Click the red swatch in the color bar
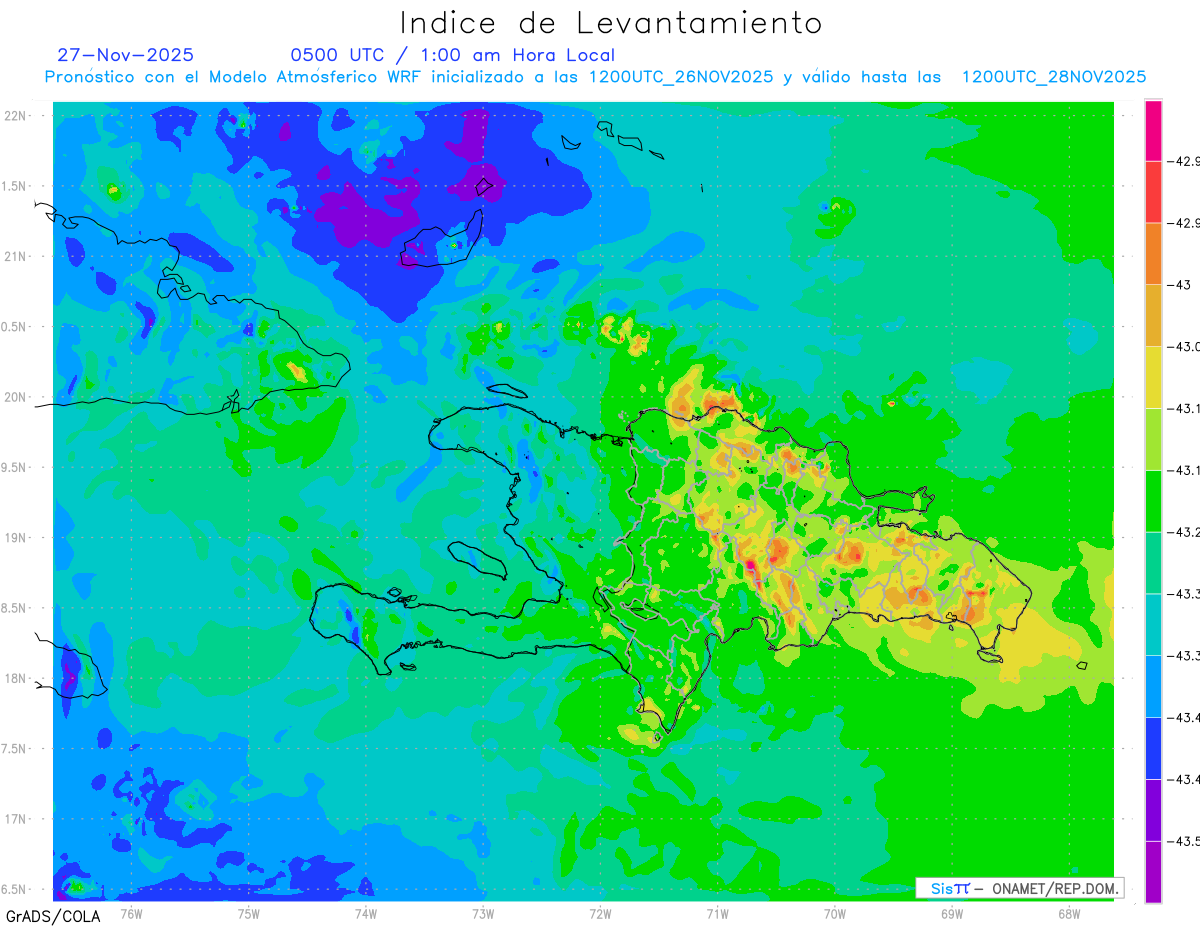This screenshot has height=927, width=1200. coord(1153,192)
